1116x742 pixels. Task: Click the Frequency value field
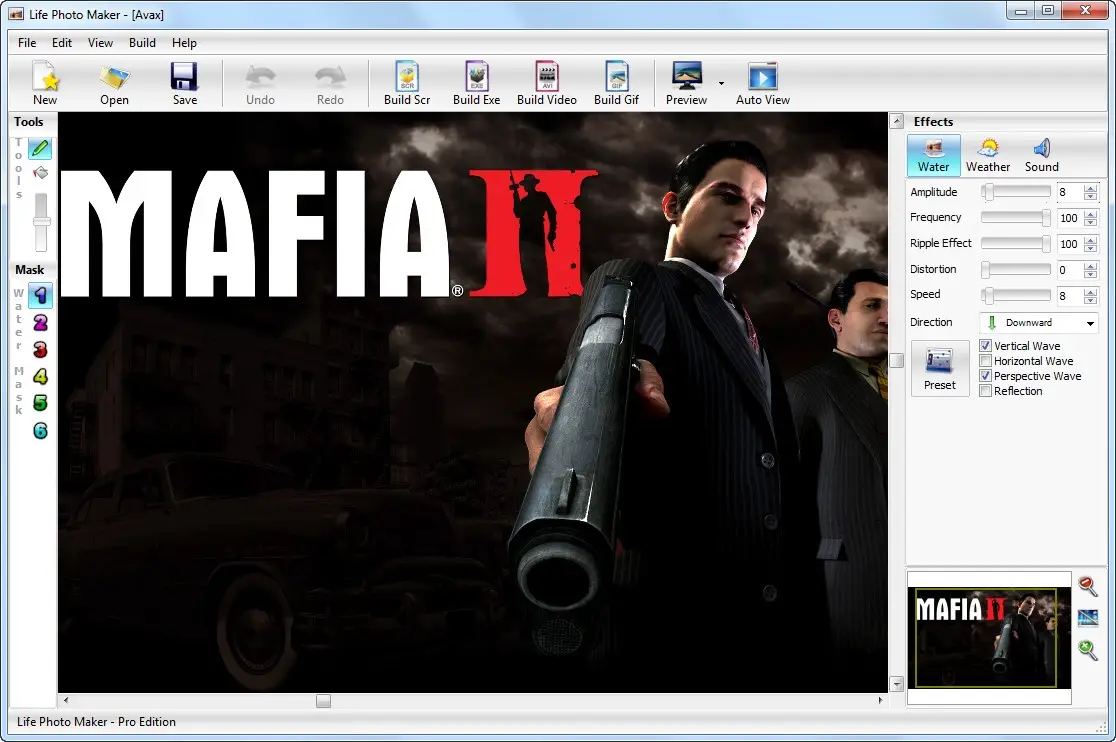[1069, 218]
